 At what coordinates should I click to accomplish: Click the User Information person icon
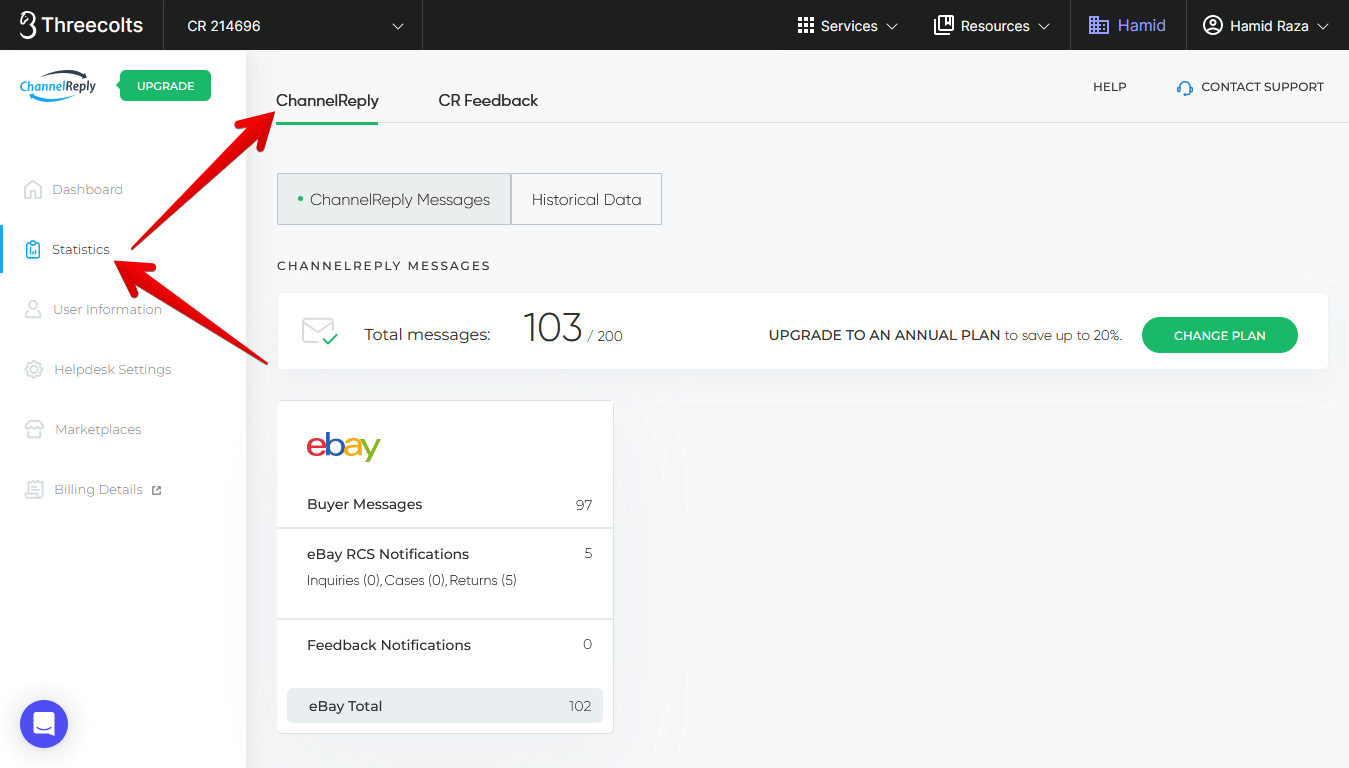[33, 309]
